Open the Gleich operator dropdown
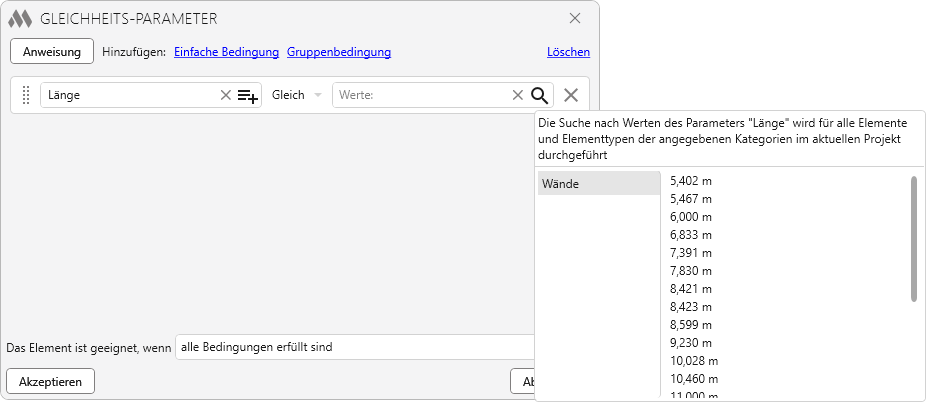Screen dimensions: 928x404 point(297,95)
